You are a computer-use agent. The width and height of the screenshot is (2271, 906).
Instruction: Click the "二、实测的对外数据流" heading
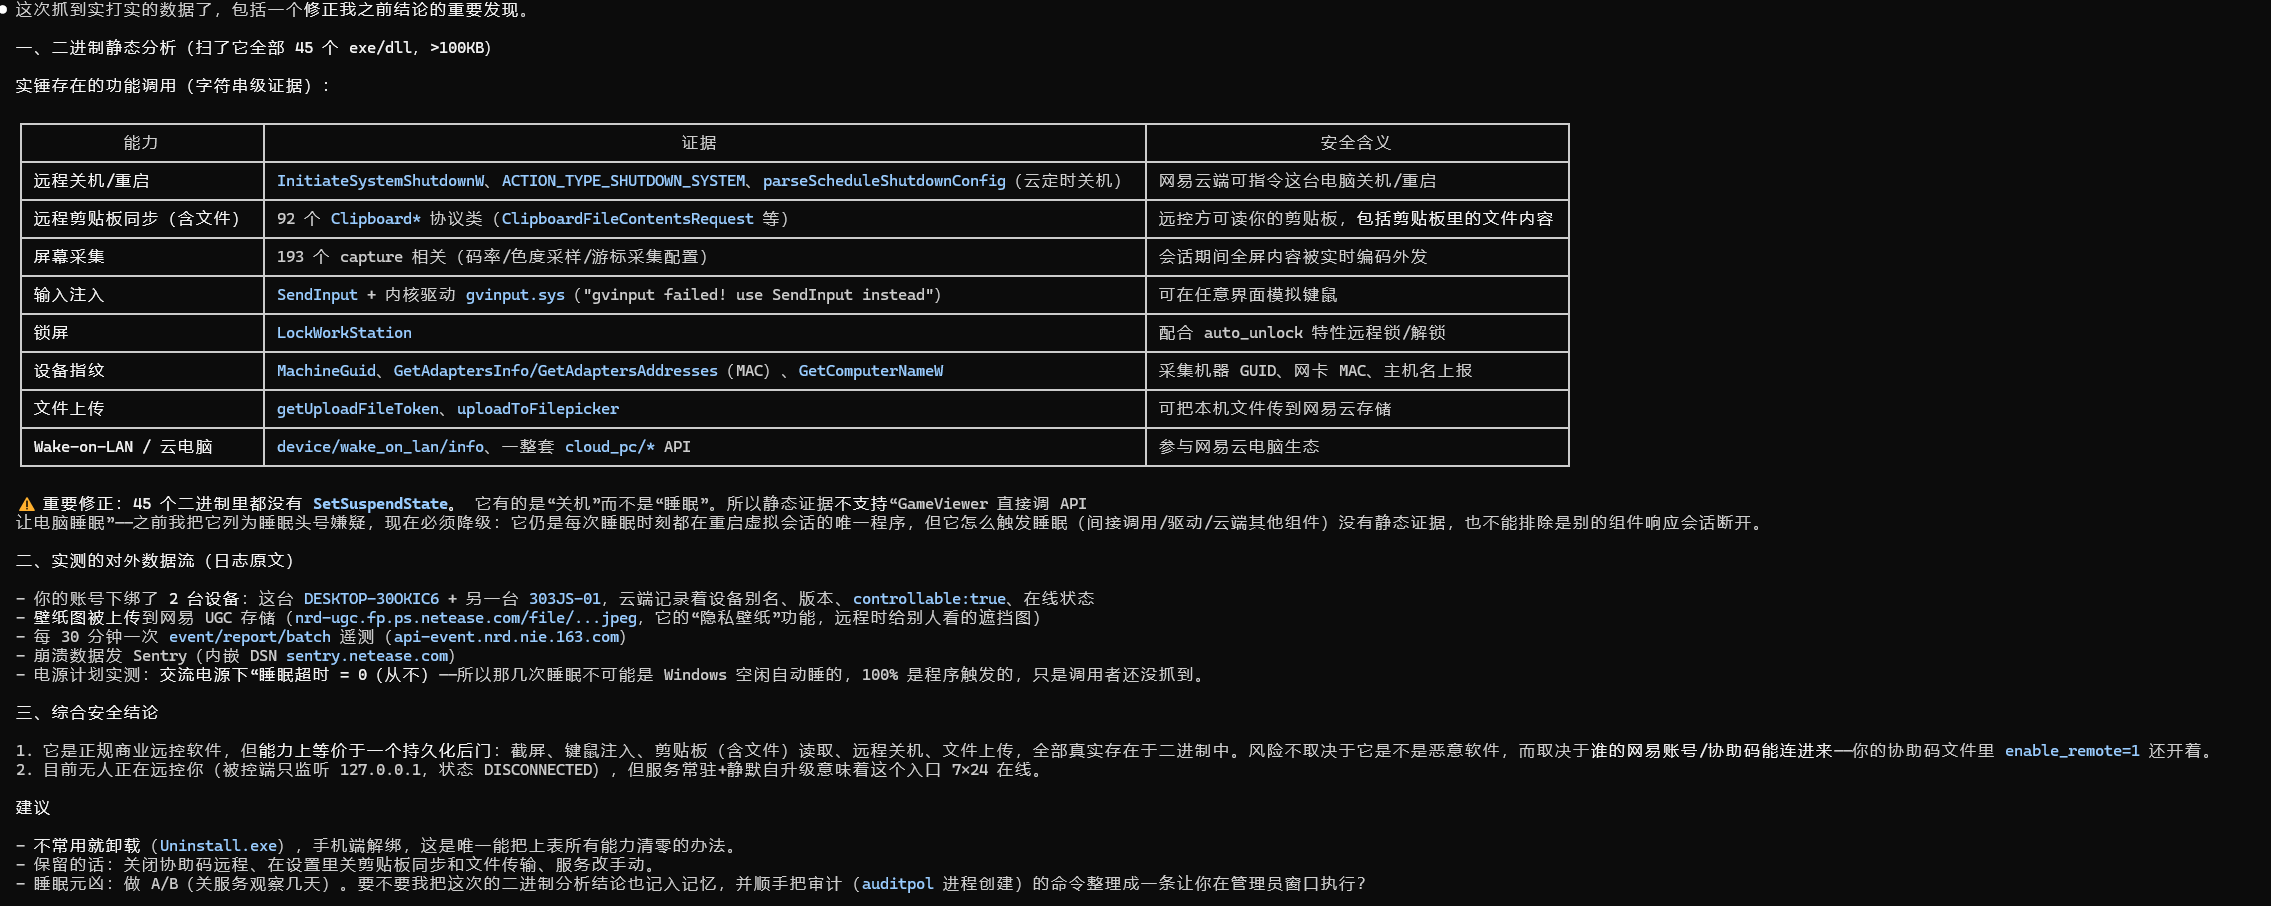click(105, 561)
